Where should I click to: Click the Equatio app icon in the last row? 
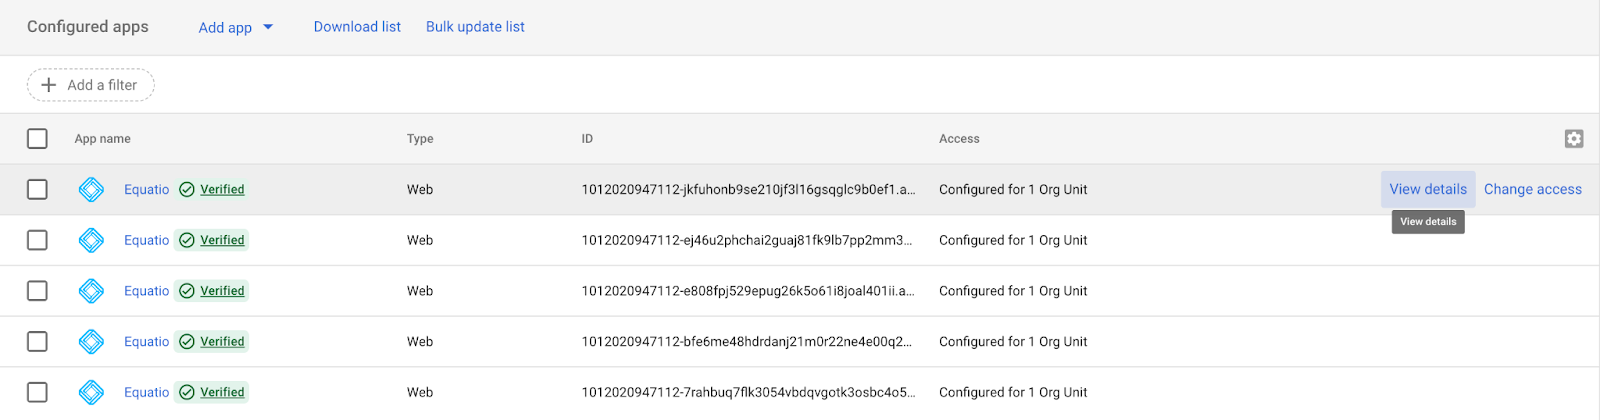coord(91,392)
